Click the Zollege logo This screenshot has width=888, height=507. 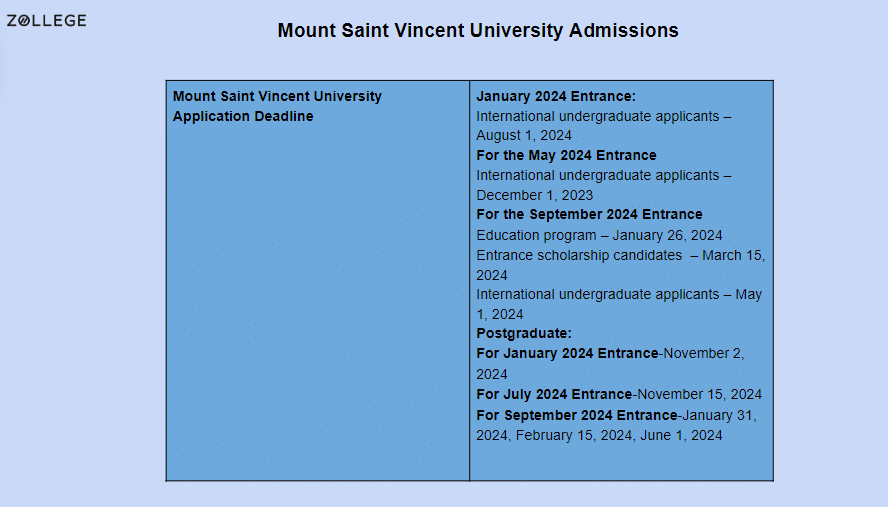[x=46, y=21]
